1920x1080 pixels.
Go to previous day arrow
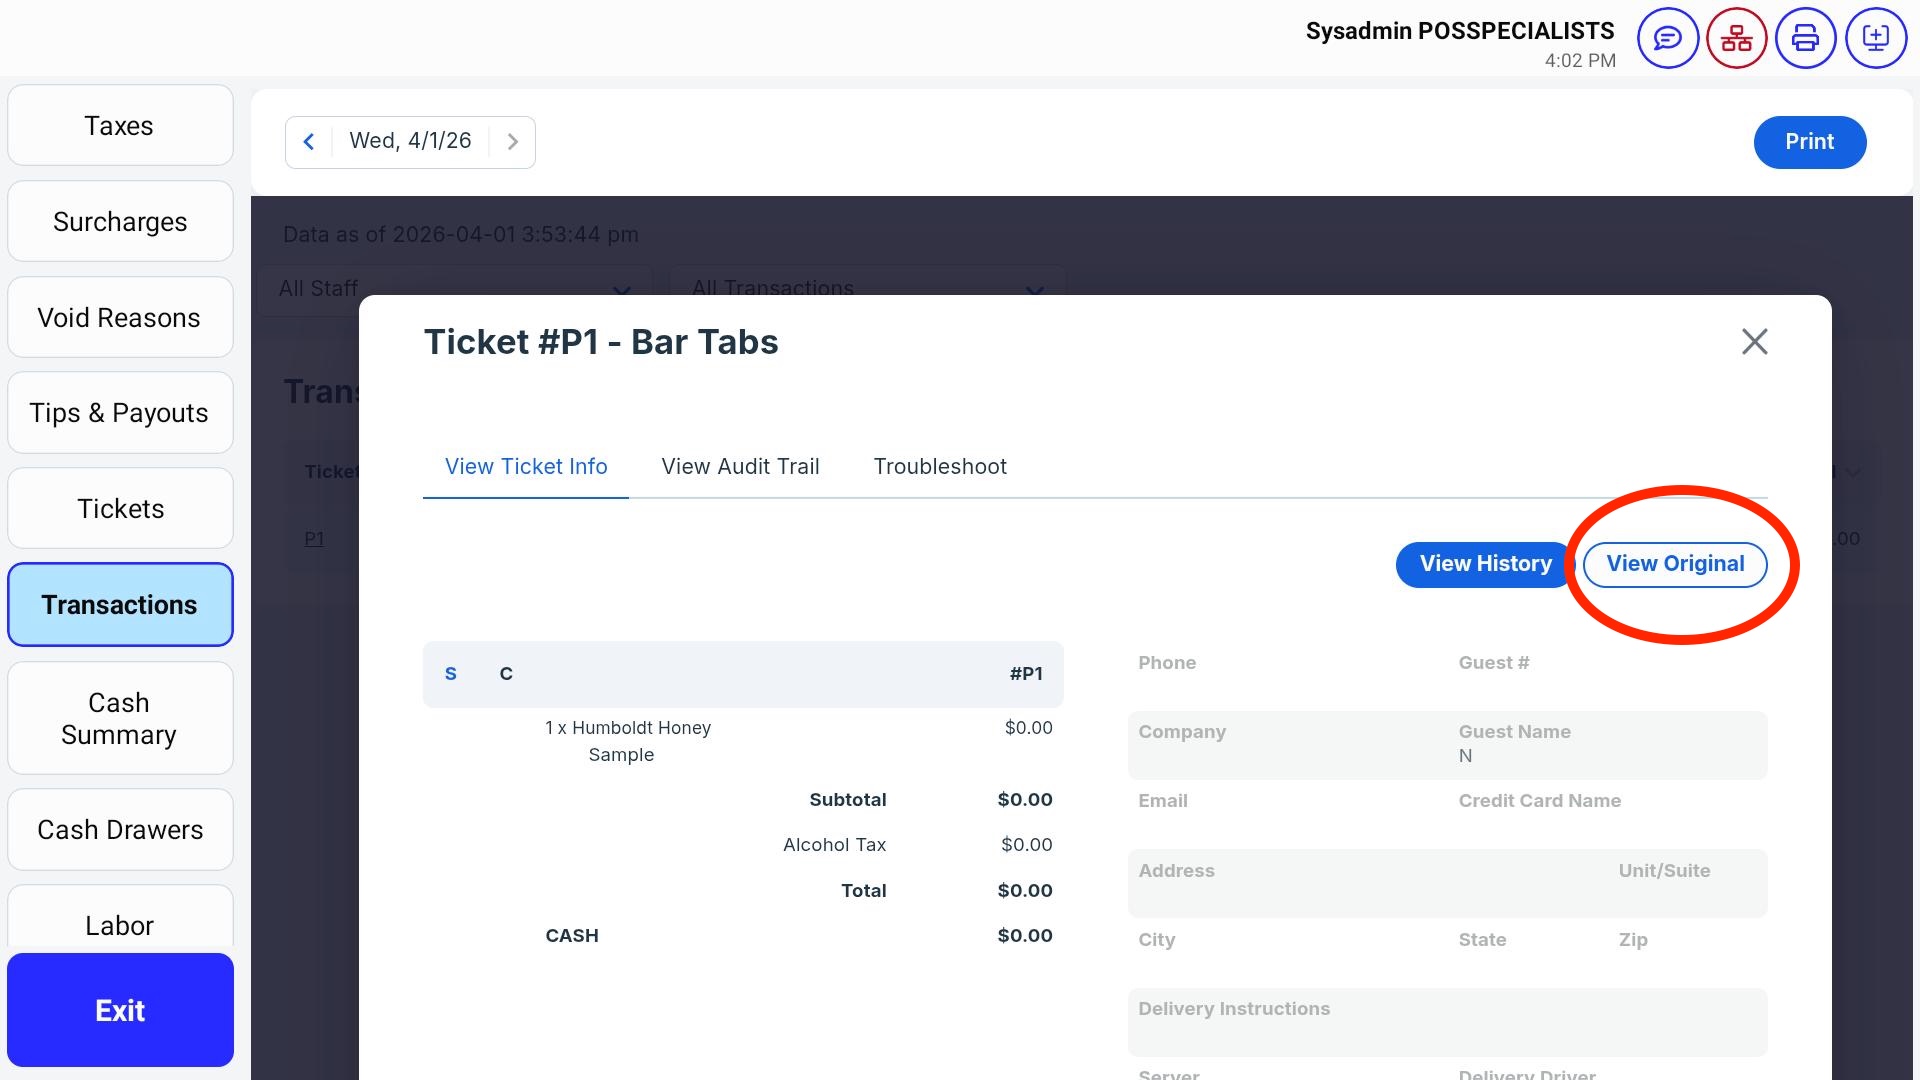point(309,142)
